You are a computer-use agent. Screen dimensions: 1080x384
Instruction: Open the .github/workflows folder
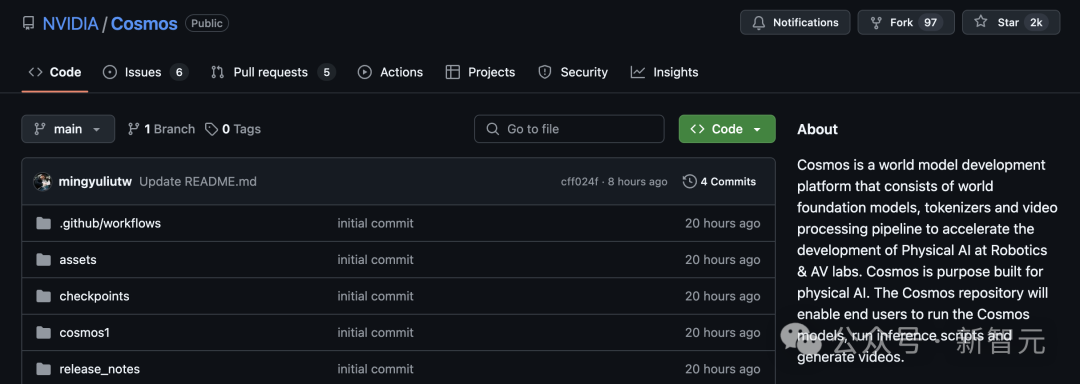(110, 223)
